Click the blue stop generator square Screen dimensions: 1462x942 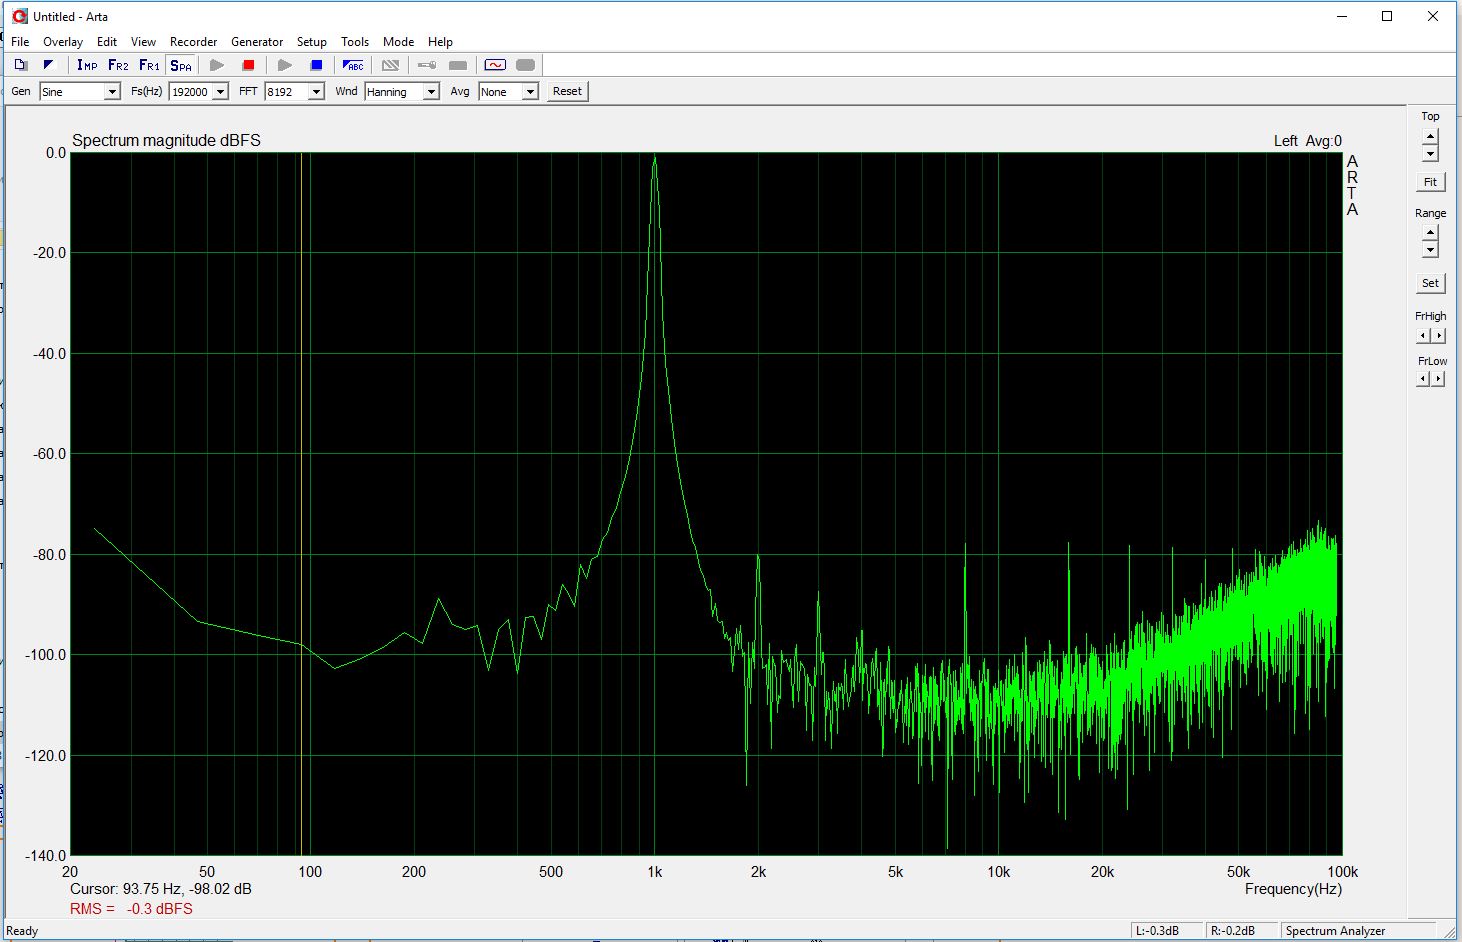(316, 65)
